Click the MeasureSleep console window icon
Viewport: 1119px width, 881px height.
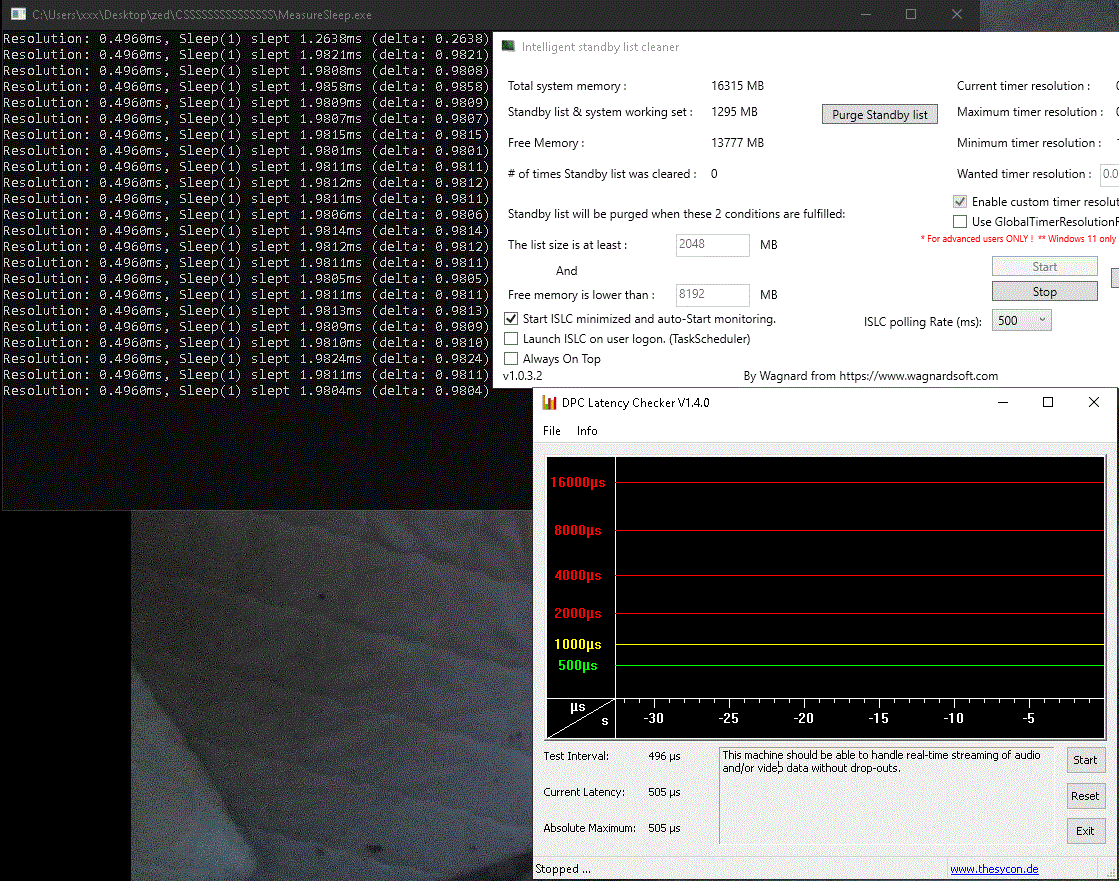pos(18,15)
